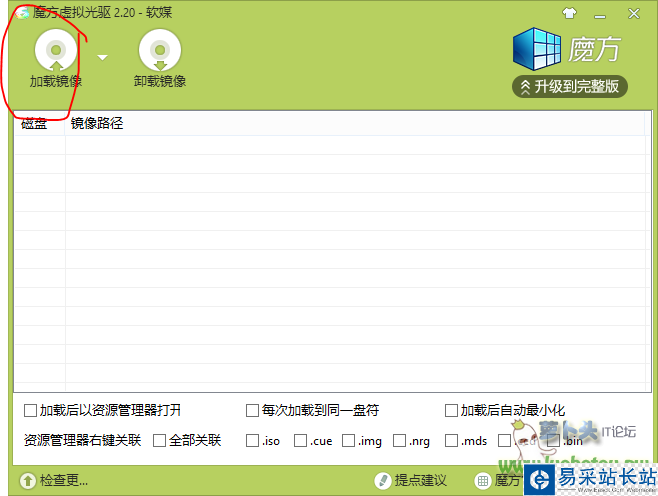The width and height of the screenshot is (658, 496).
Task: Check the .nrg association checkbox
Action: click(400, 441)
